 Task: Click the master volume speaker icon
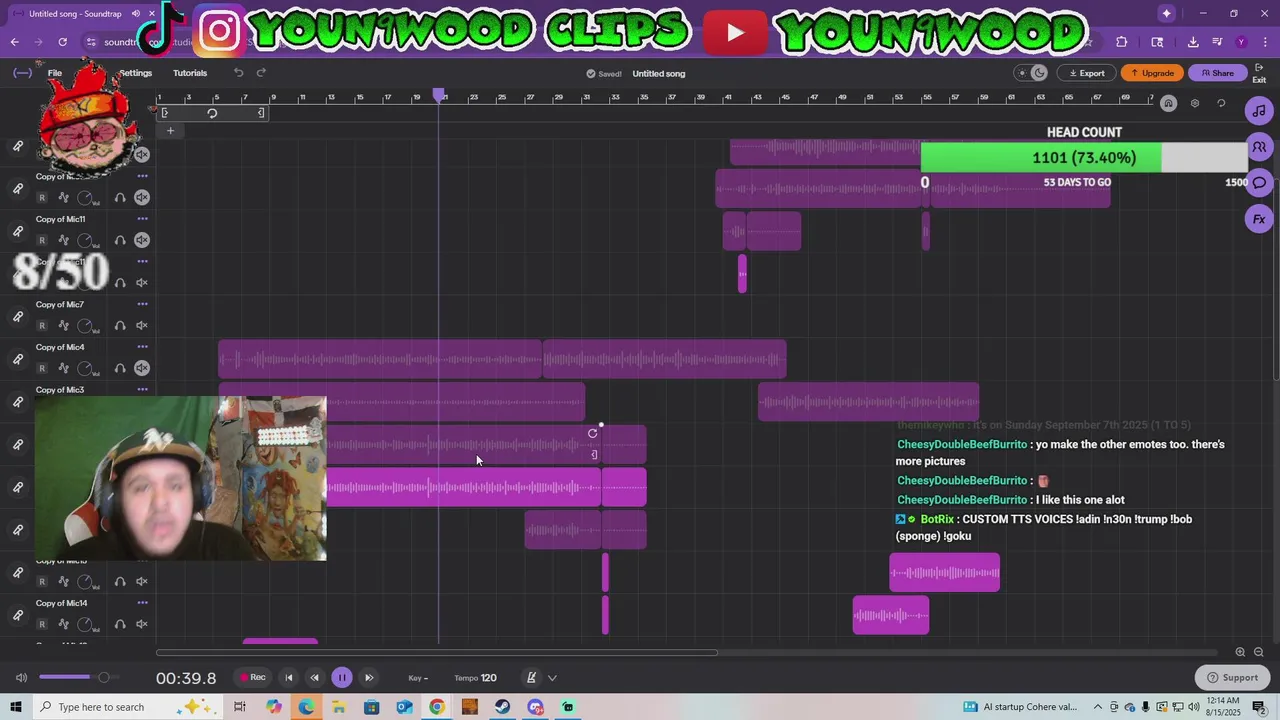pyautogui.click(x=21, y=678)
